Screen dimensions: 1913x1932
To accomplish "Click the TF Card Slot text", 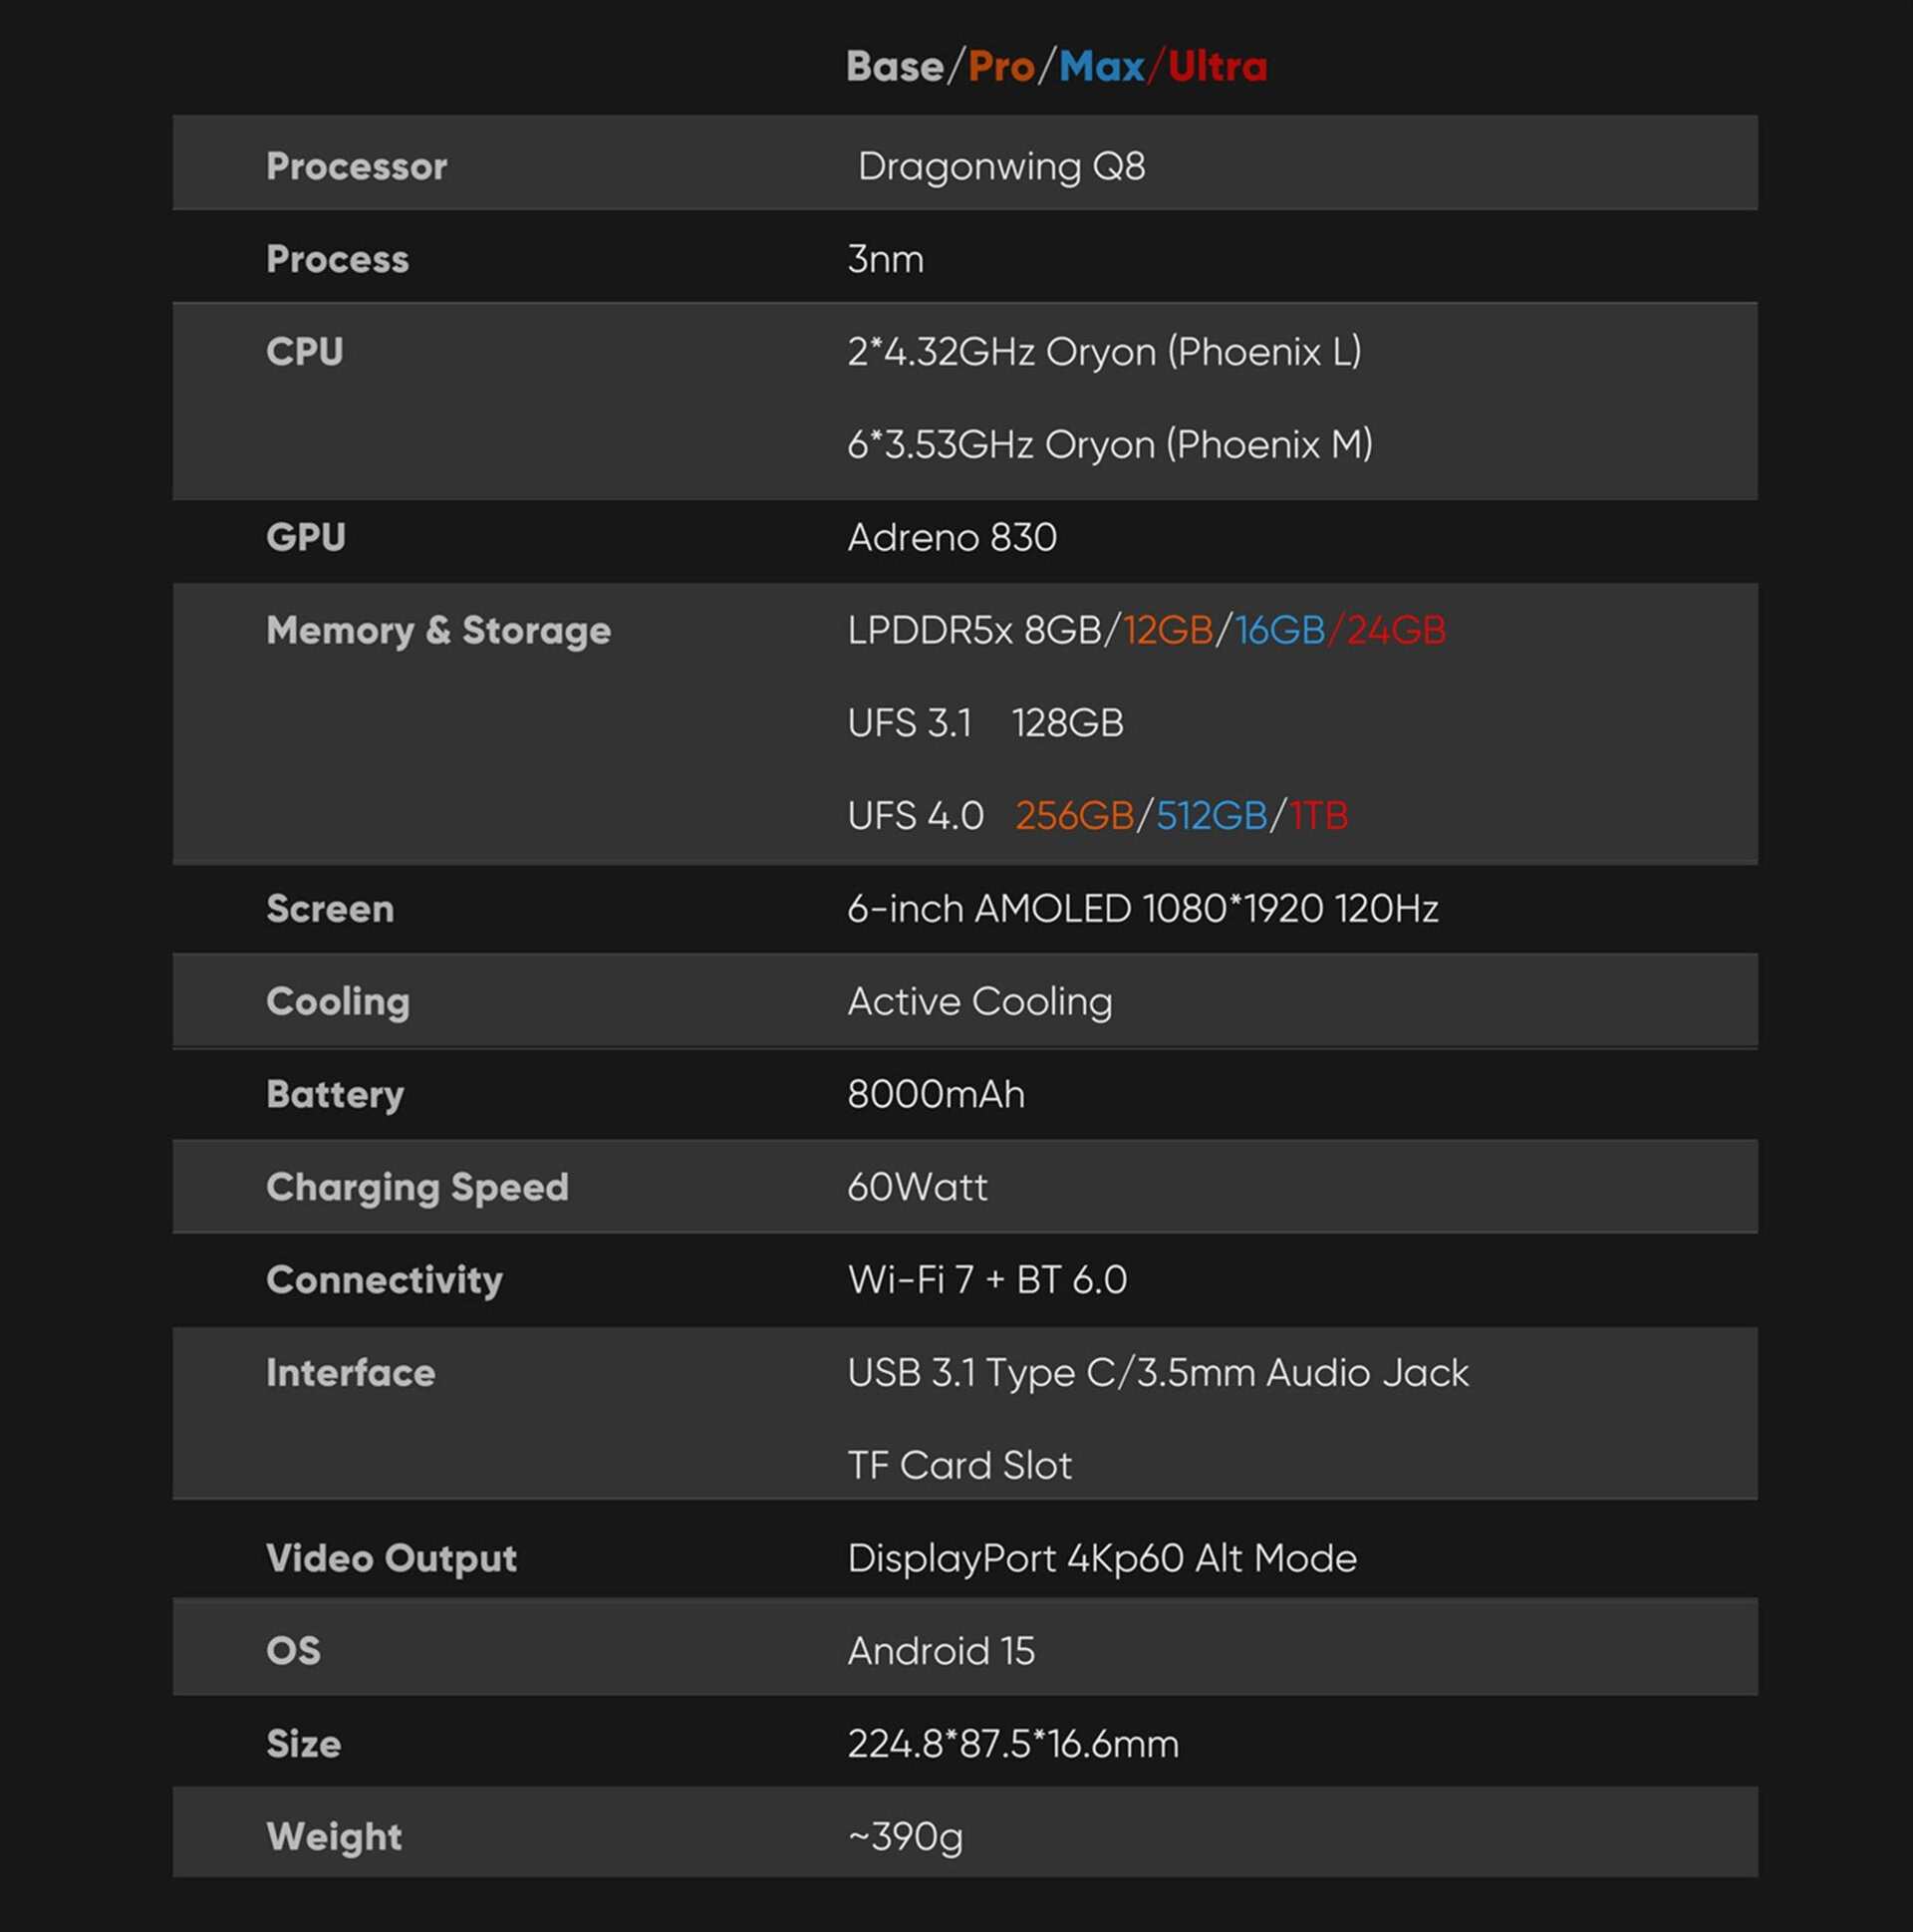I will pyautogui.click(x=959, y=1466).
